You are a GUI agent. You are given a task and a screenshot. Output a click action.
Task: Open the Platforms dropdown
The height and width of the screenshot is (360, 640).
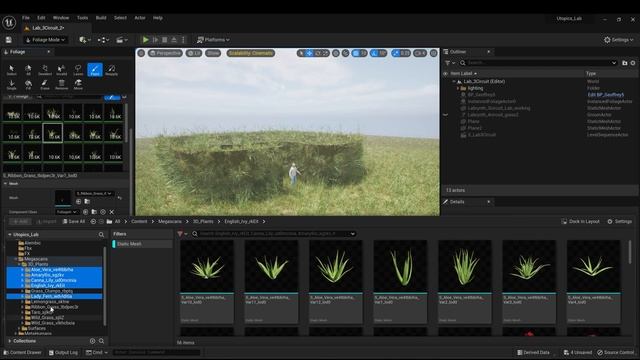click(x=213, y=40)
